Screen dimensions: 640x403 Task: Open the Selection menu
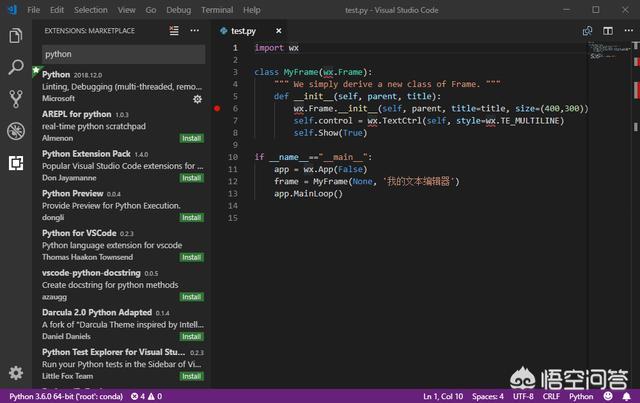pos(91,10)
